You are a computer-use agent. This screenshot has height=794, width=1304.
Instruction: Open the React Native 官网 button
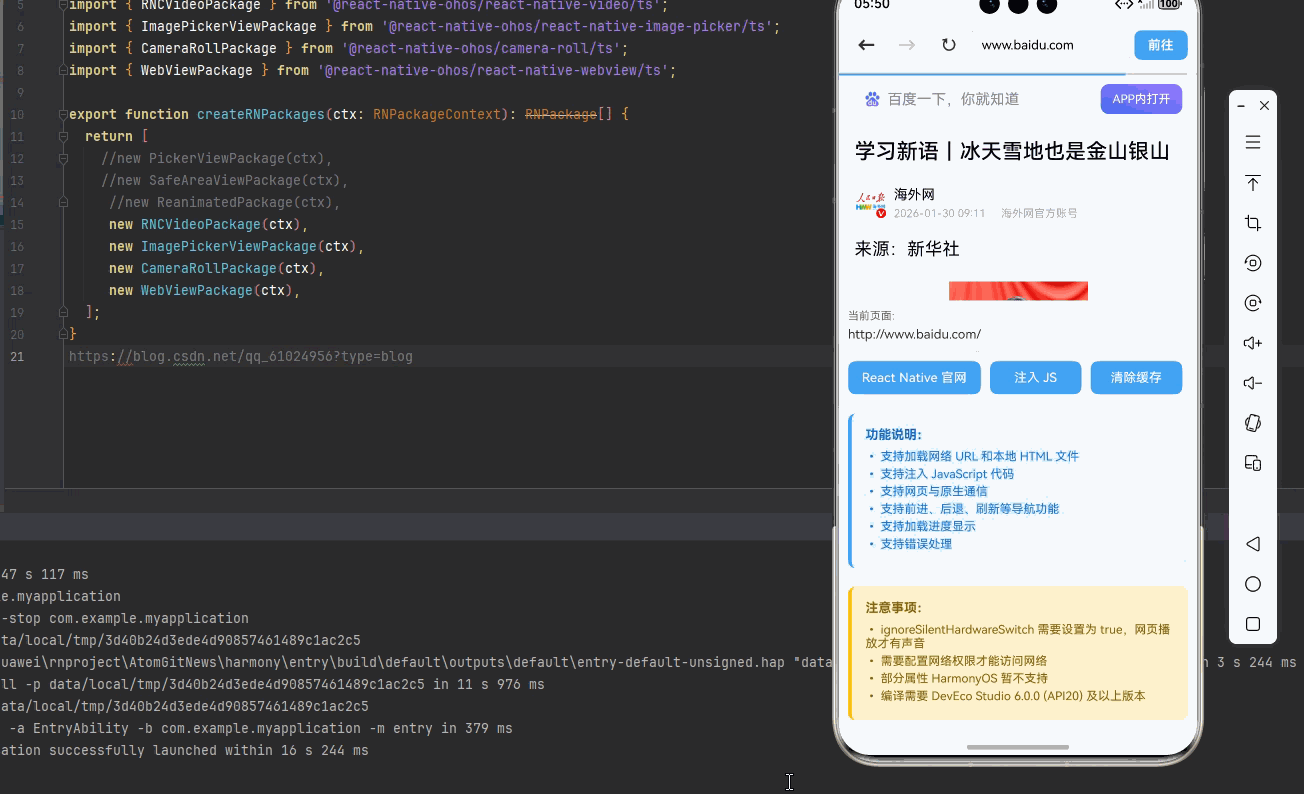(914, 377)
